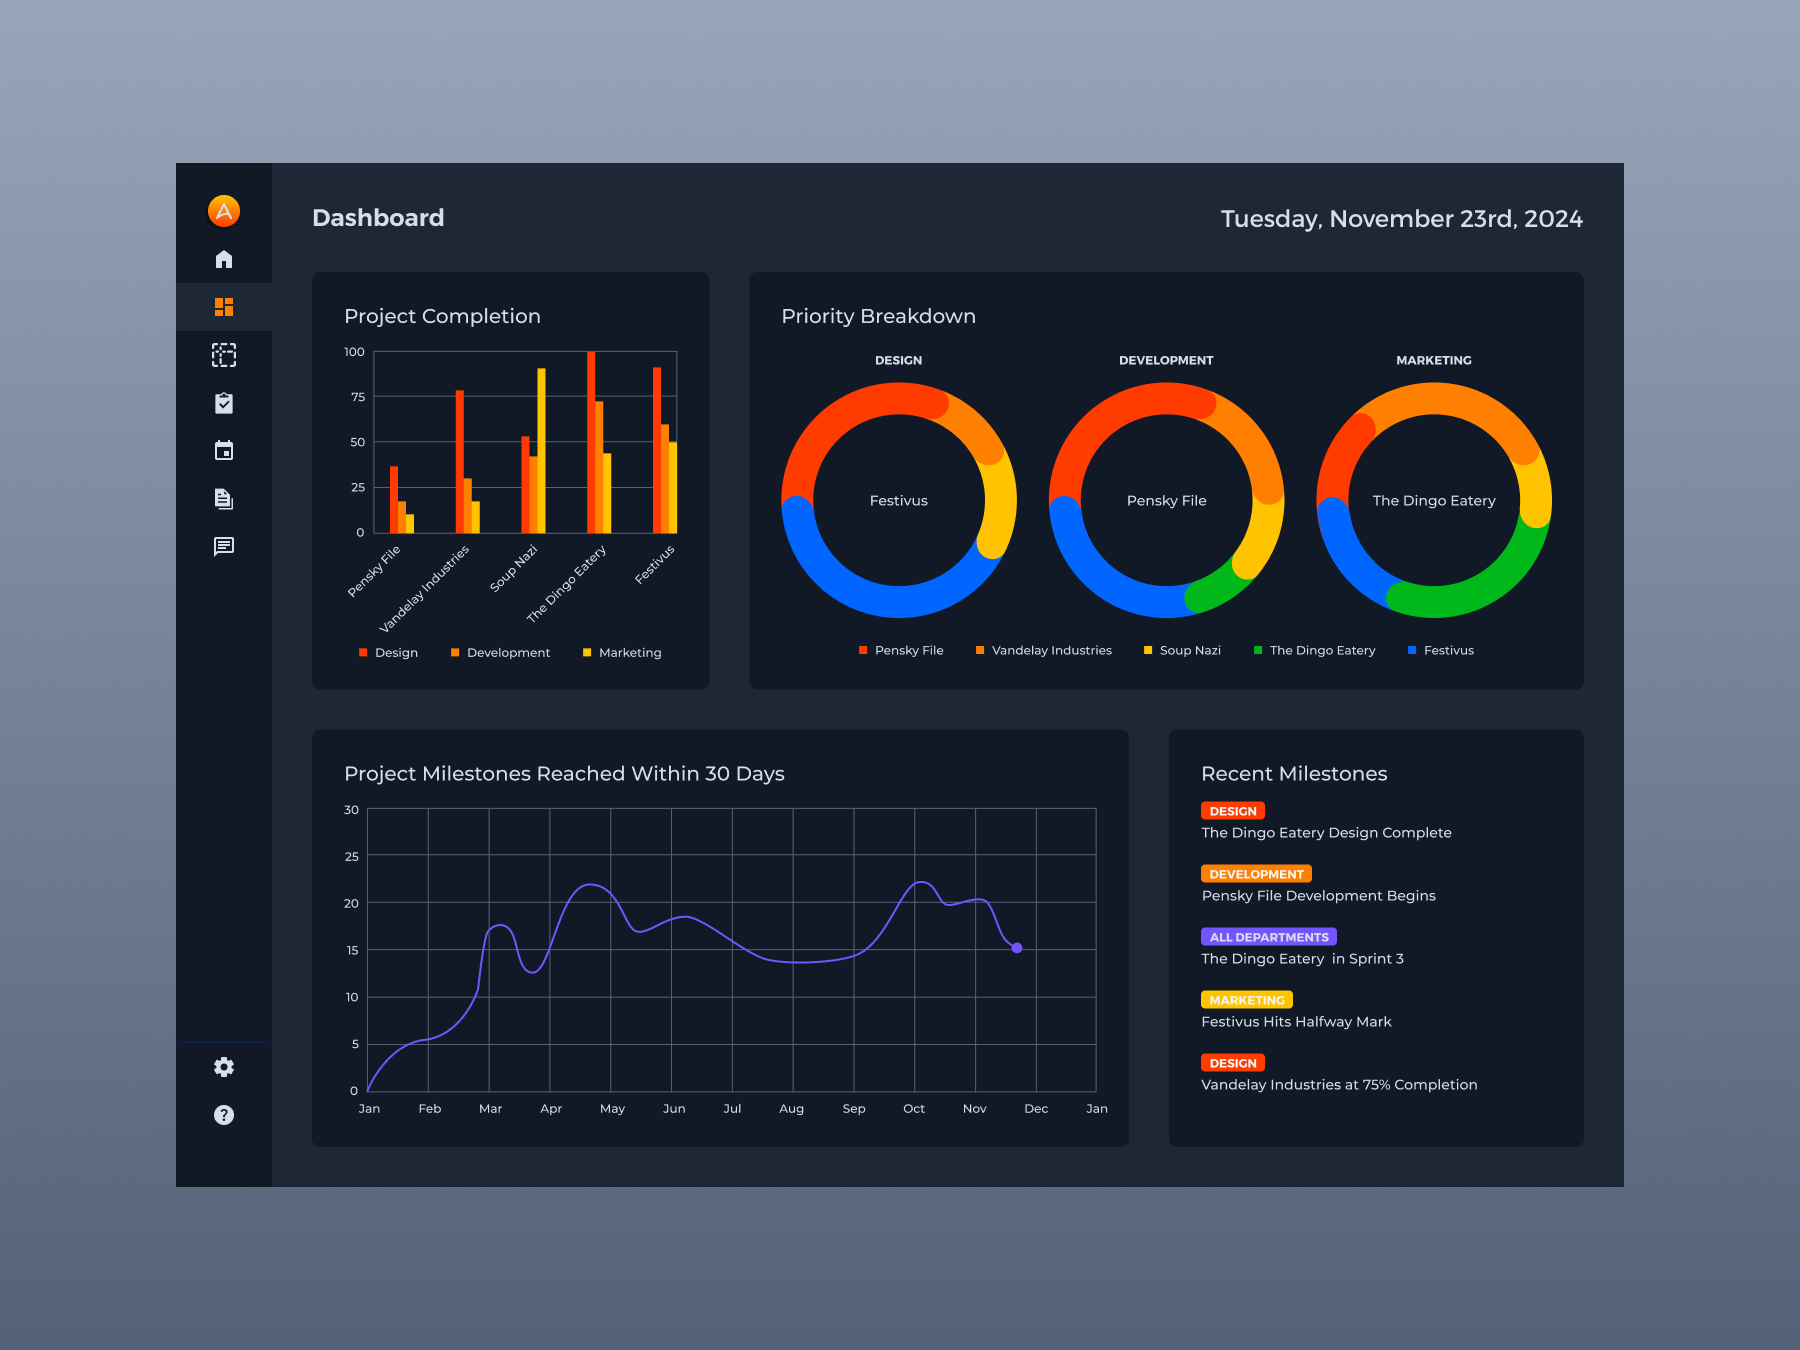Open Settings via the gear icon

[x=224, y=1067]
